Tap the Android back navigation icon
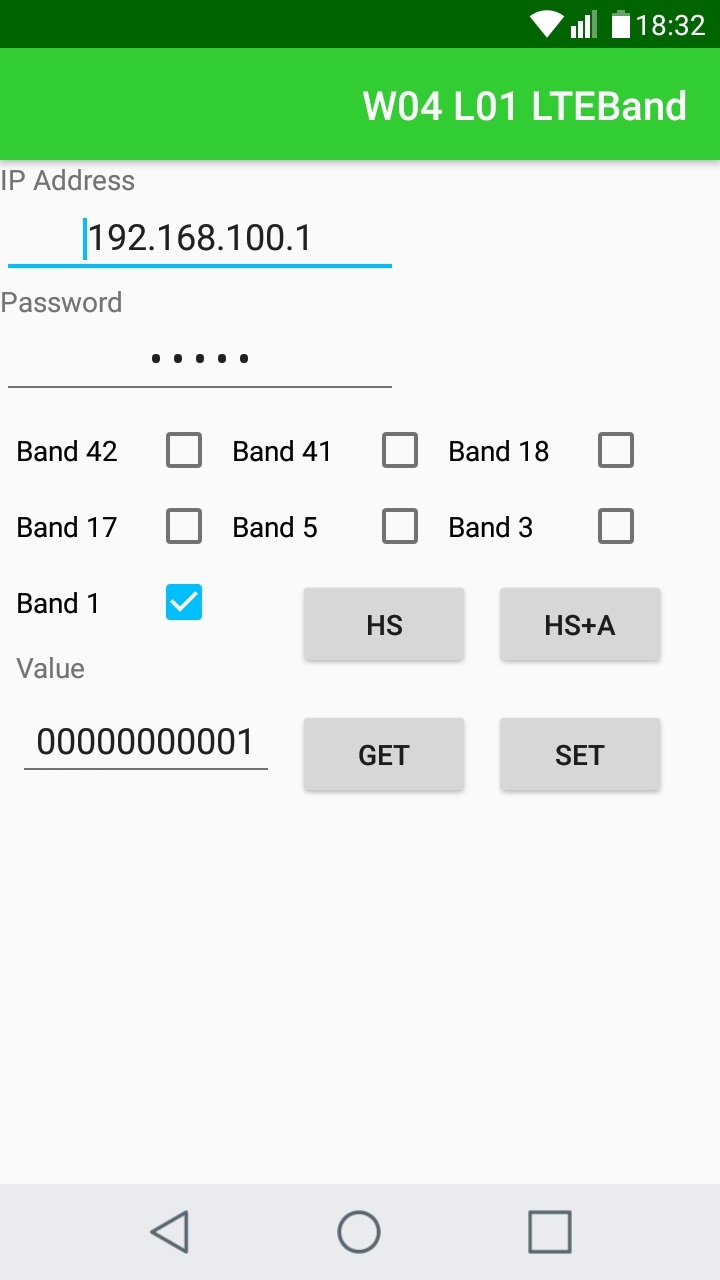Image resolution: width=720 pixels, height=1280 pixels. 170,1232
